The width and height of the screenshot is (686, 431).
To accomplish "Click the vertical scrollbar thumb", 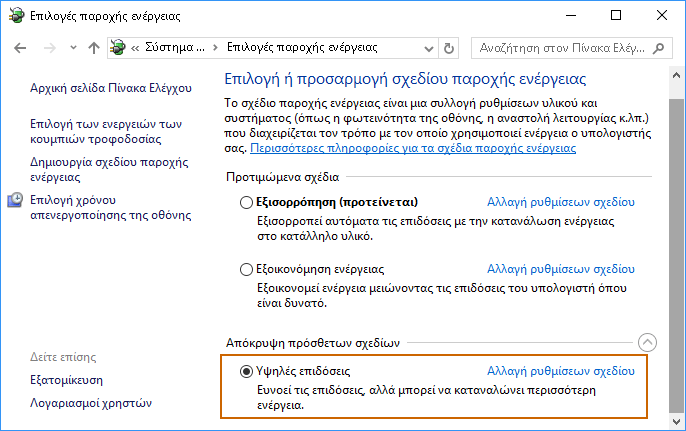I will coord(676,256).
